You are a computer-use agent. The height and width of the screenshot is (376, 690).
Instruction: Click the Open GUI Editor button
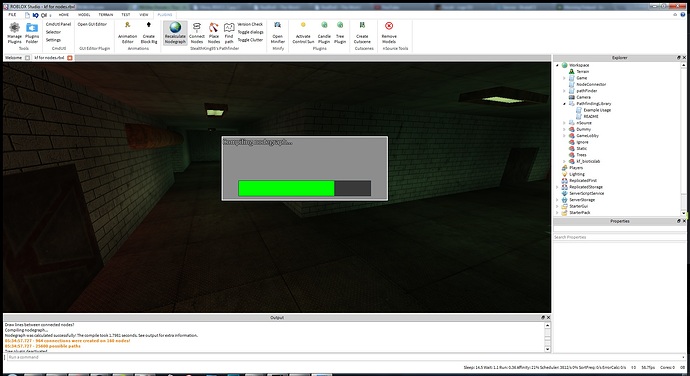[92, 24]
